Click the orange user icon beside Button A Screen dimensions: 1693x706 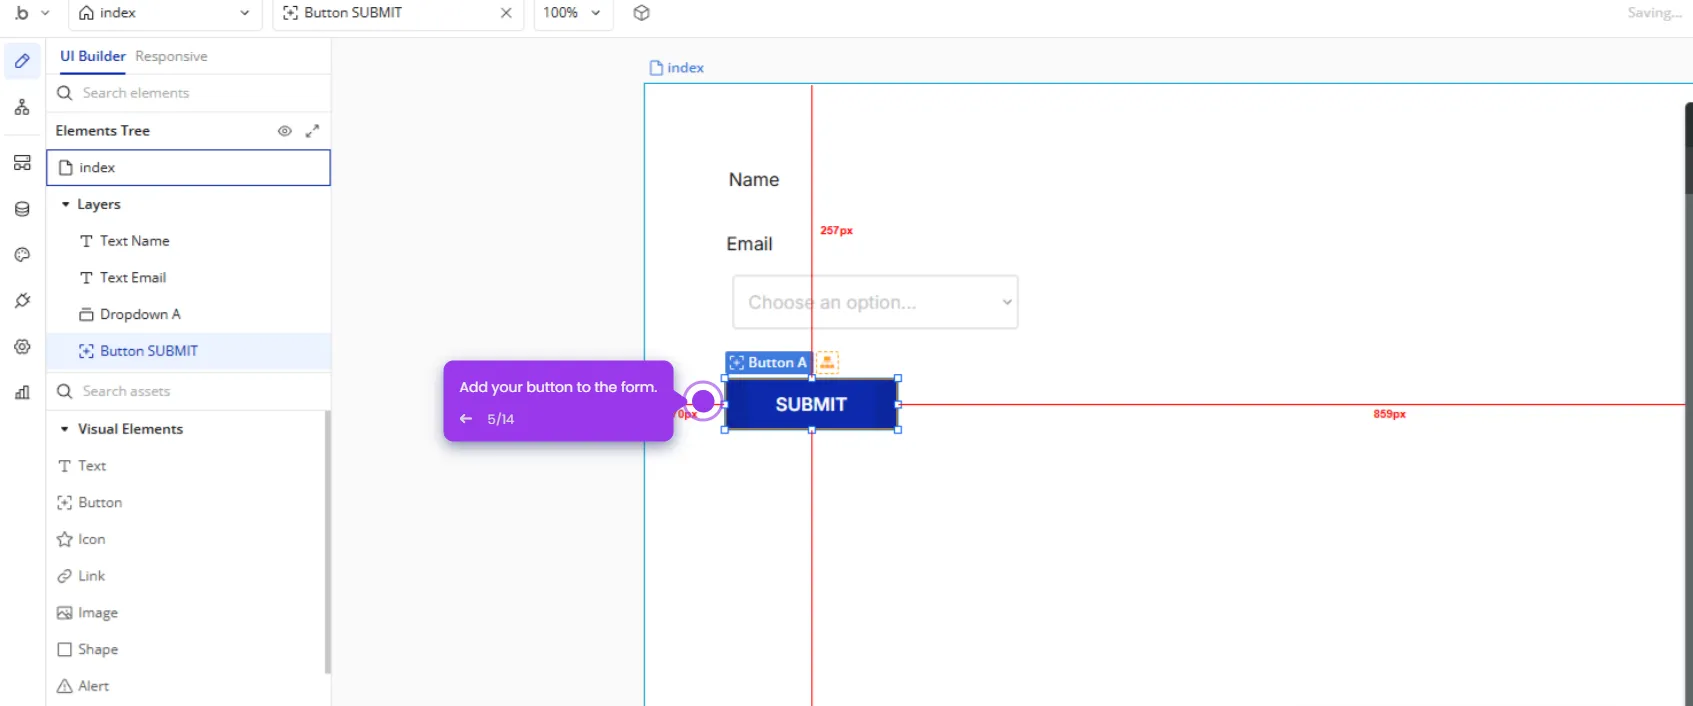pos(827,362)
